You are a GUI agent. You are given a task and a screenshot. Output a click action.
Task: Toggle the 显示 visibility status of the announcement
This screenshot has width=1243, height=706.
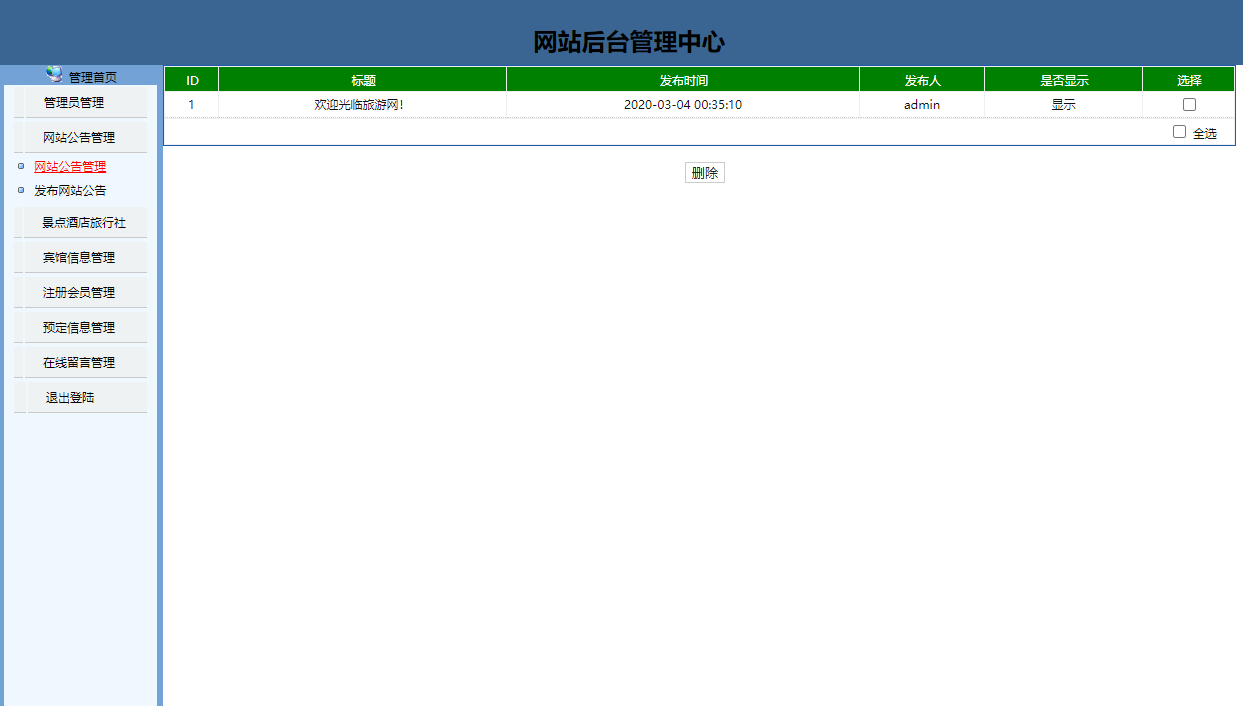pos(1063,103)
